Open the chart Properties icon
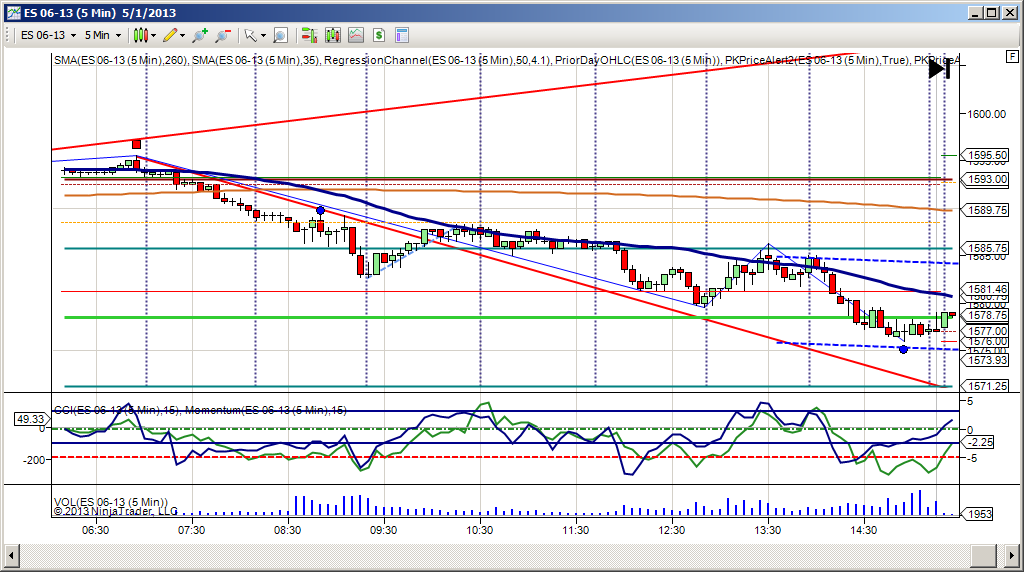The height and width of the screenshot is (572, 1024). pos(402,35)
